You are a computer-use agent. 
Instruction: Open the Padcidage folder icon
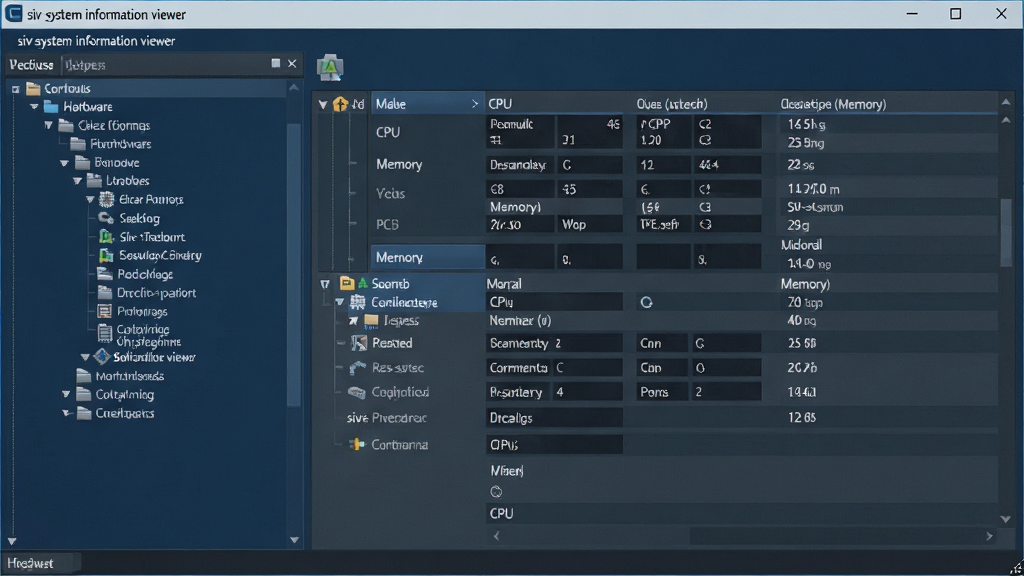(x=105, y=274)
